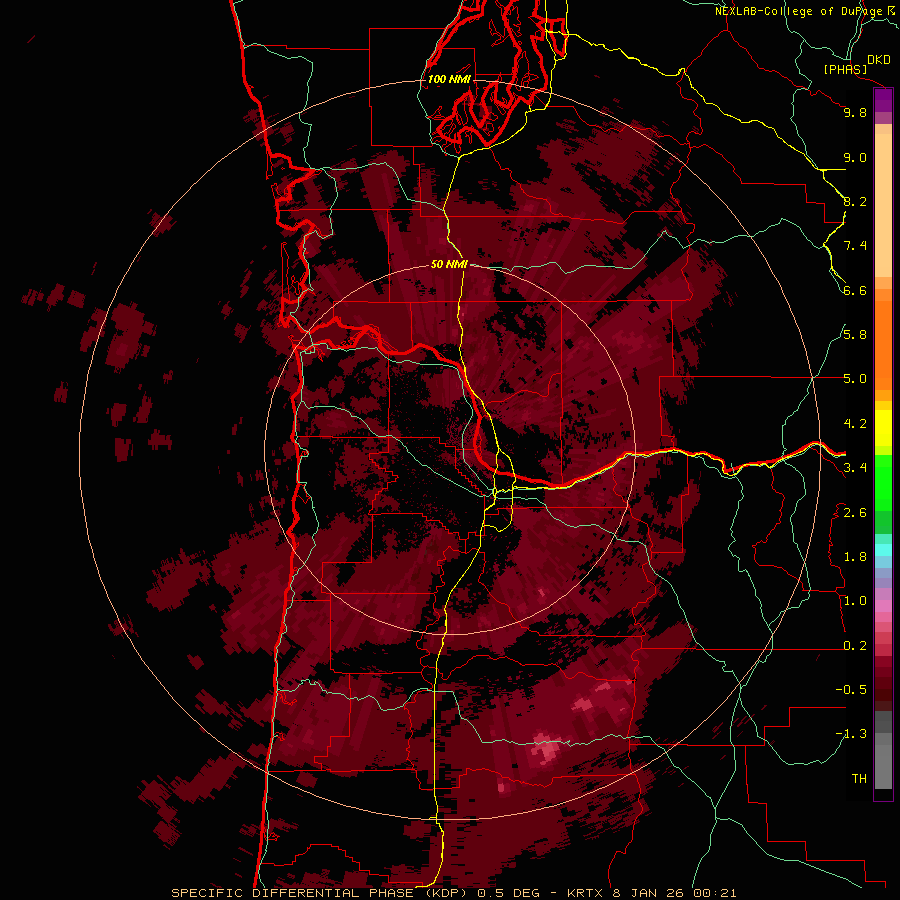Click the 9.8 scale value
The height and width of the screenshot is (900, 900).
click(855, 112)
